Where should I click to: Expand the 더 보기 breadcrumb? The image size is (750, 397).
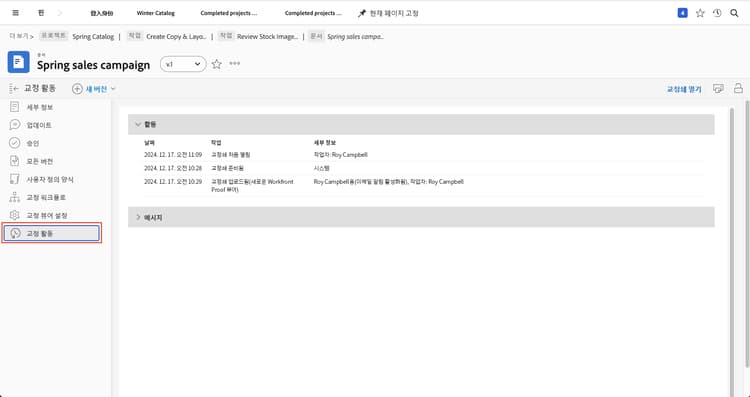[x=22, y=36]
